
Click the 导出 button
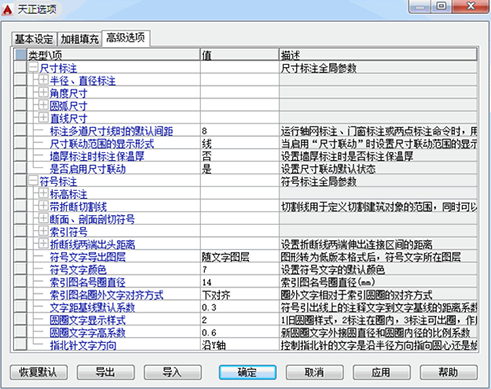coord(106,372)
